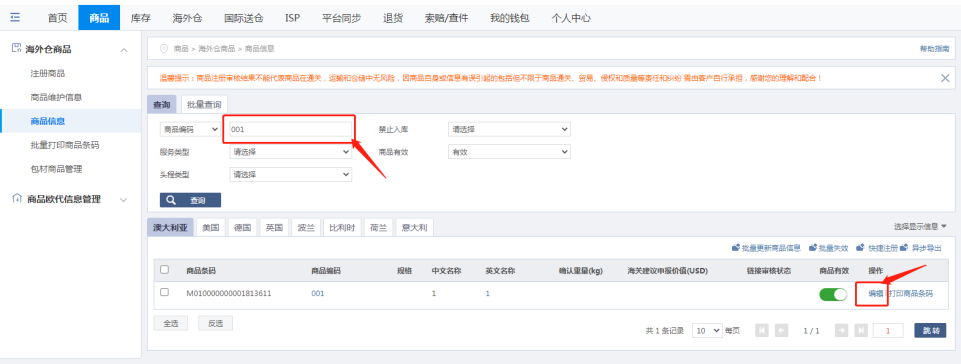Open 商品维护信息 in sidebar
Viewport: 961px width, 364px height.
pos(56,97)
